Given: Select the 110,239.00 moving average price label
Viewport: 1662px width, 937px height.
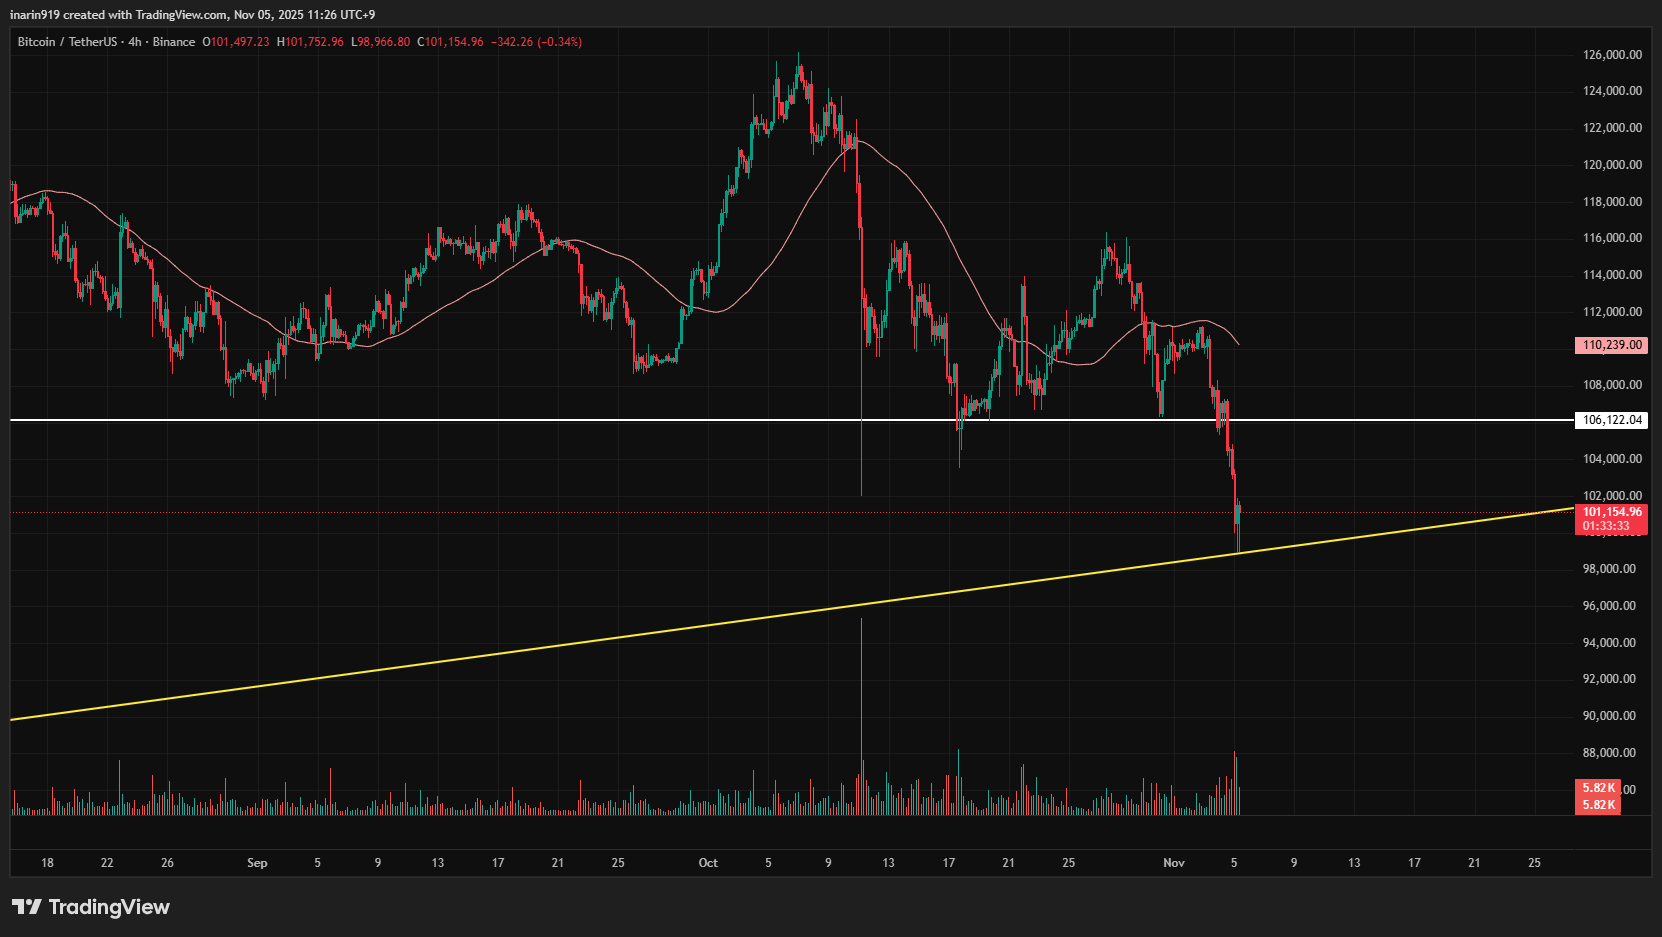Looking at the screenshot, I should (1611, 345).
